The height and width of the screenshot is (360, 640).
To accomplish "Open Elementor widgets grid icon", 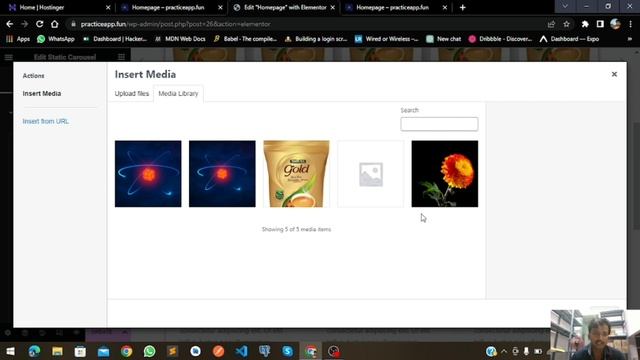I will coord(121,57).
